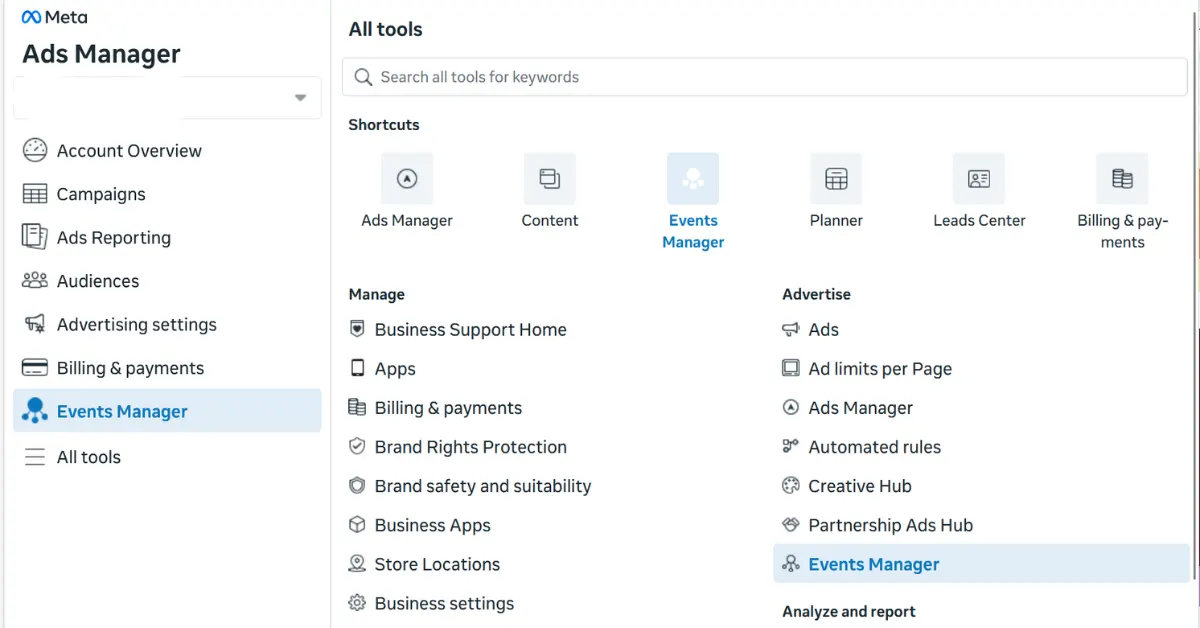
Task: Open the Leads Center shortcut icon
Action: [979, 179]
